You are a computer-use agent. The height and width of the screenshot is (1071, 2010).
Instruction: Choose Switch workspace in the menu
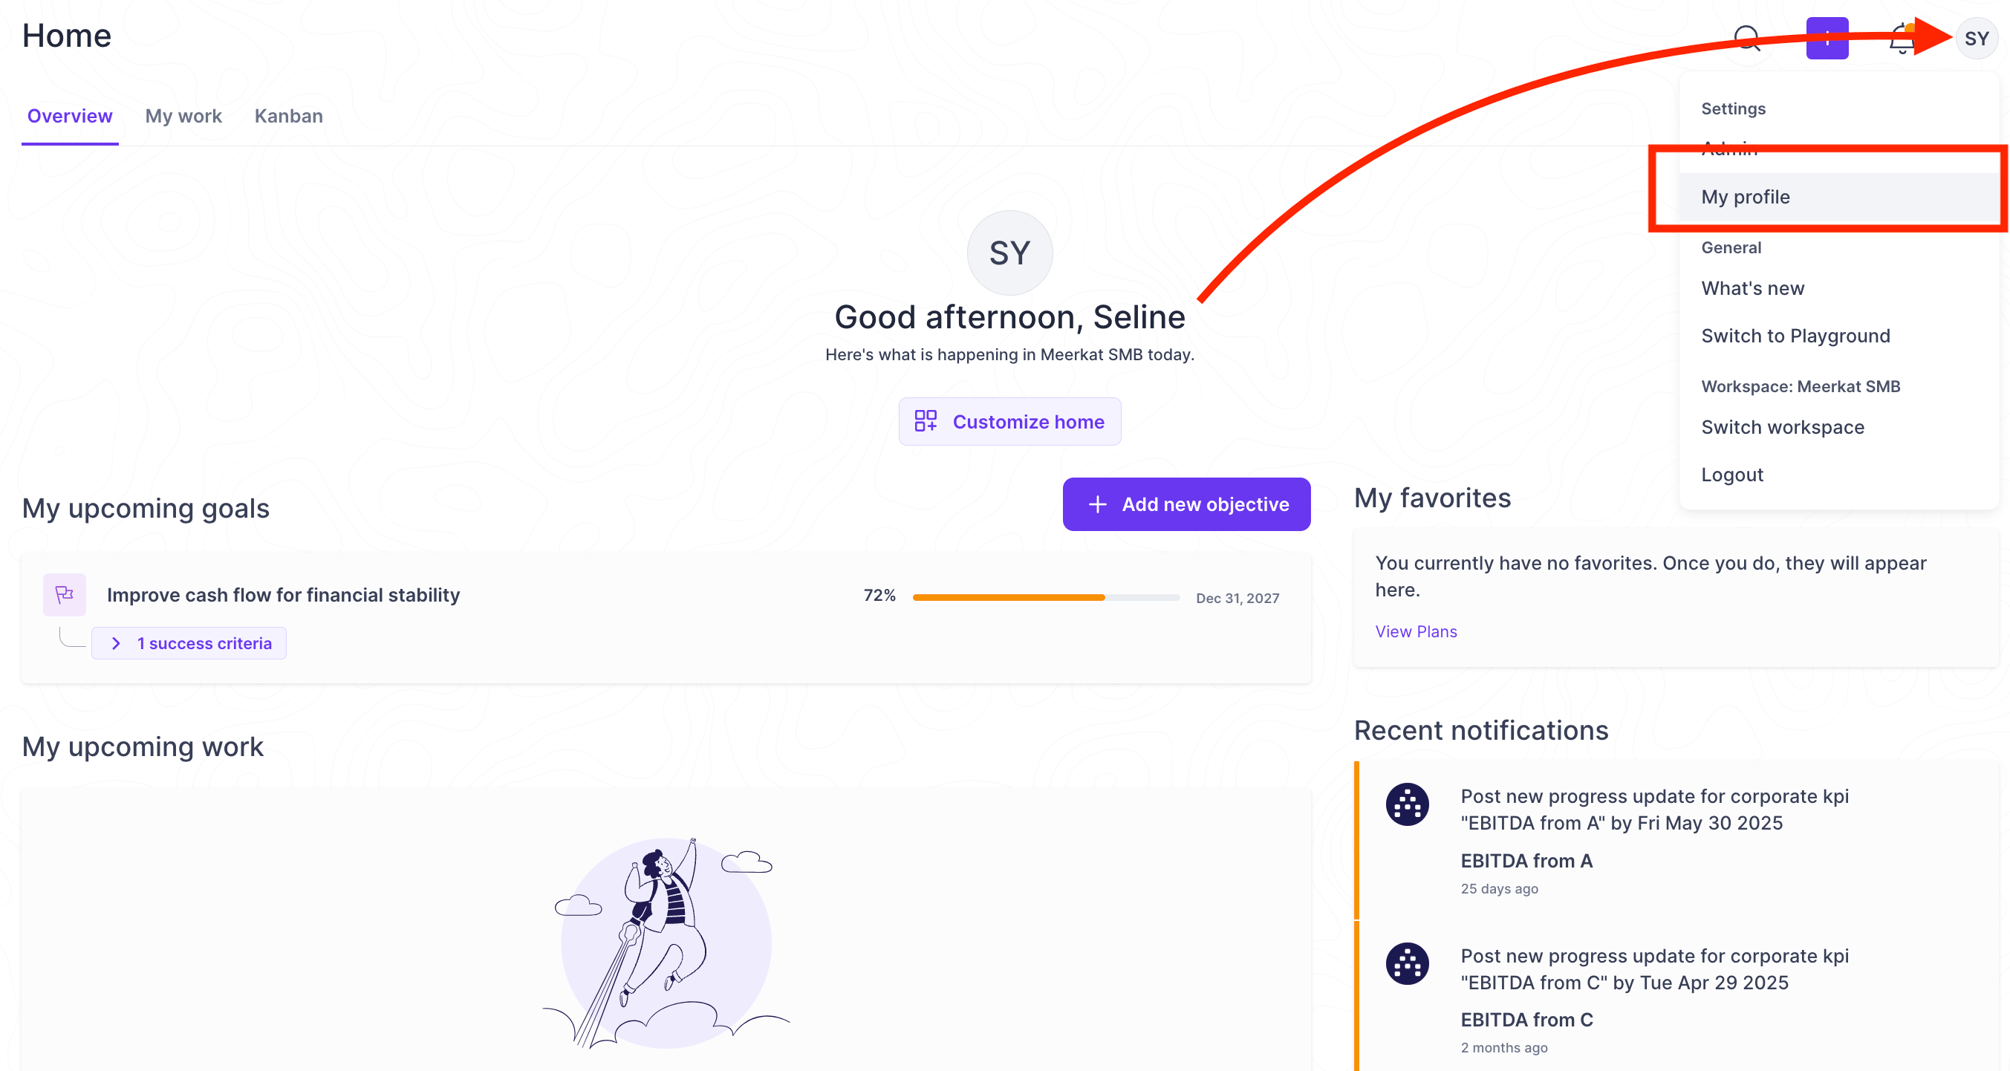(1782, 427)
